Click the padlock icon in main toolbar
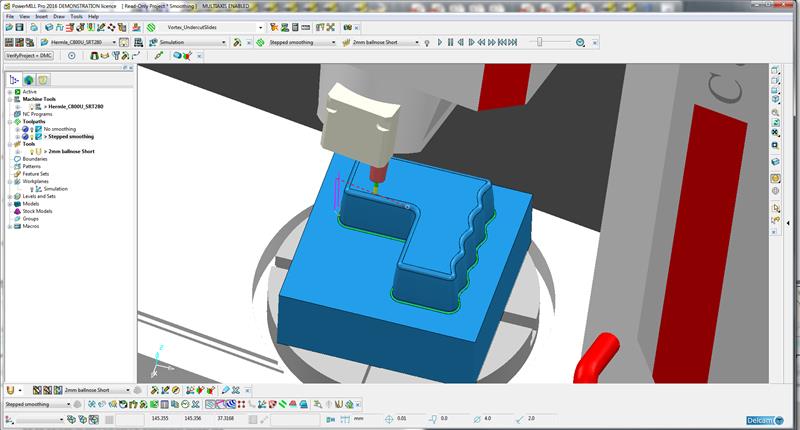 (34, 27)
